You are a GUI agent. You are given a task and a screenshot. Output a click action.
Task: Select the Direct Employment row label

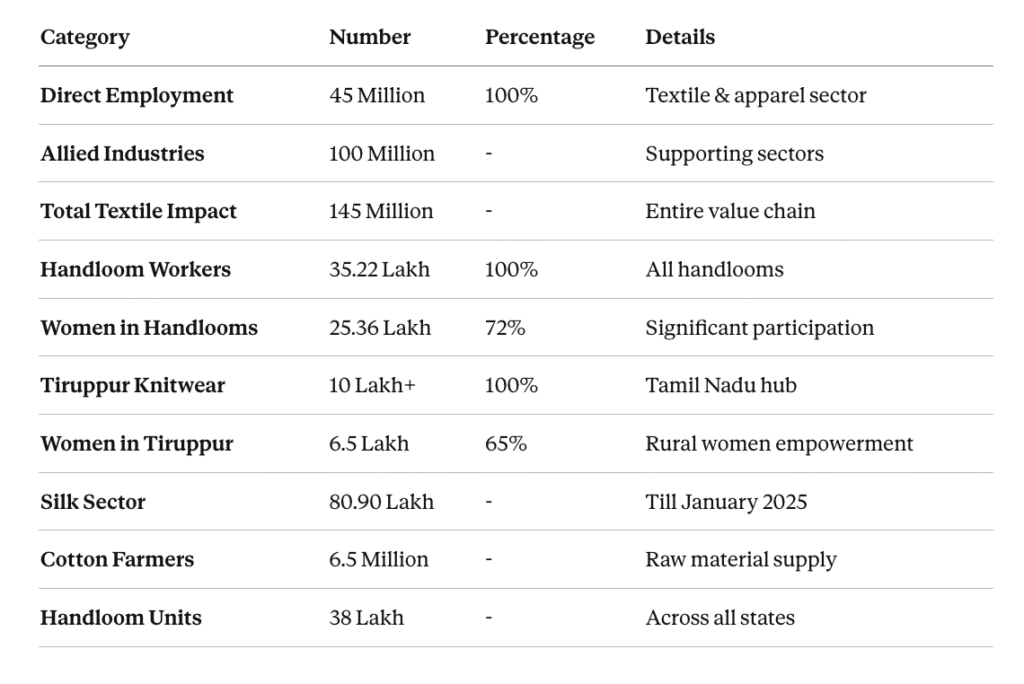[137, 96]
